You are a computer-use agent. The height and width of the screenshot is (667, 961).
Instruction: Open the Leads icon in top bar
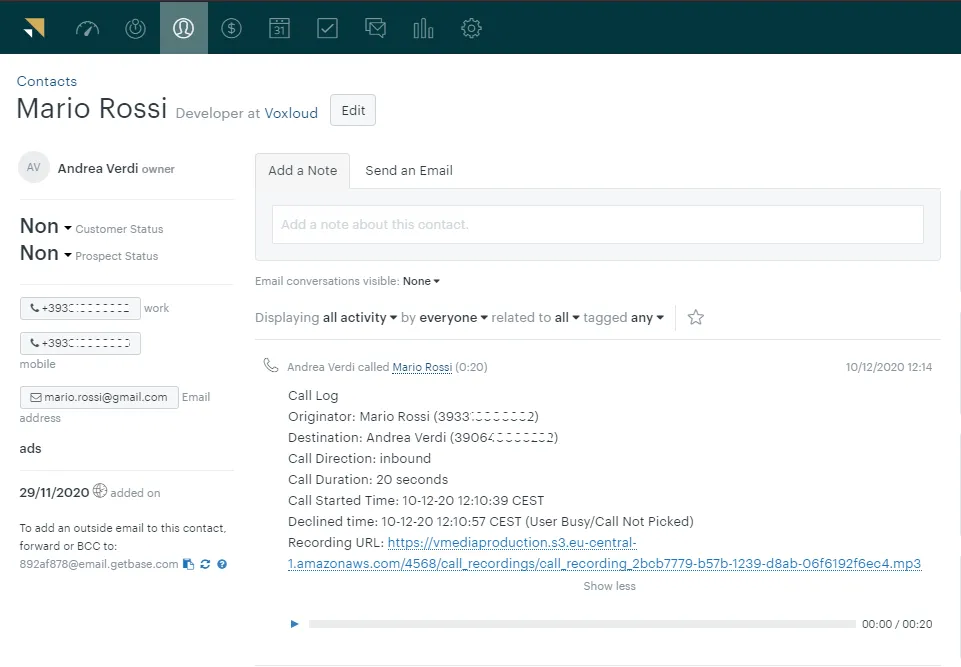[135, 28]
